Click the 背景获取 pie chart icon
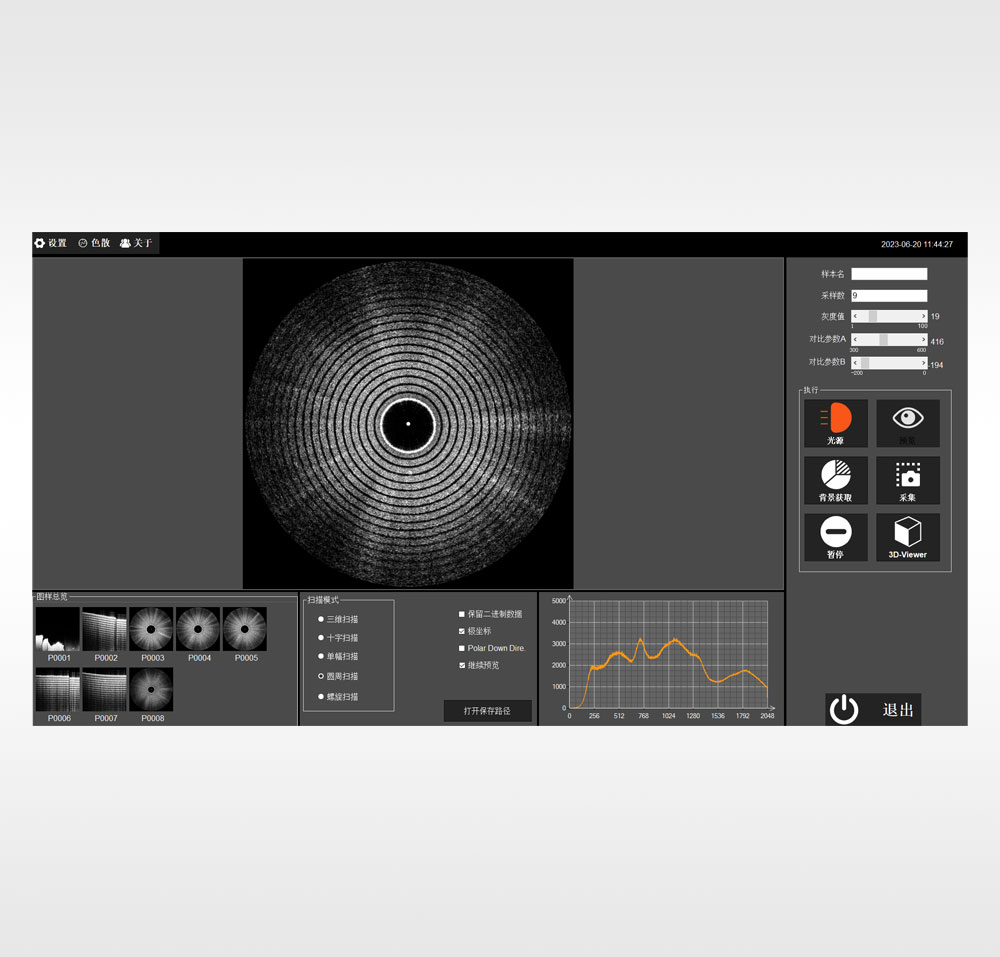This screenshot has height=957, width=1000. [x=835, y=475]
